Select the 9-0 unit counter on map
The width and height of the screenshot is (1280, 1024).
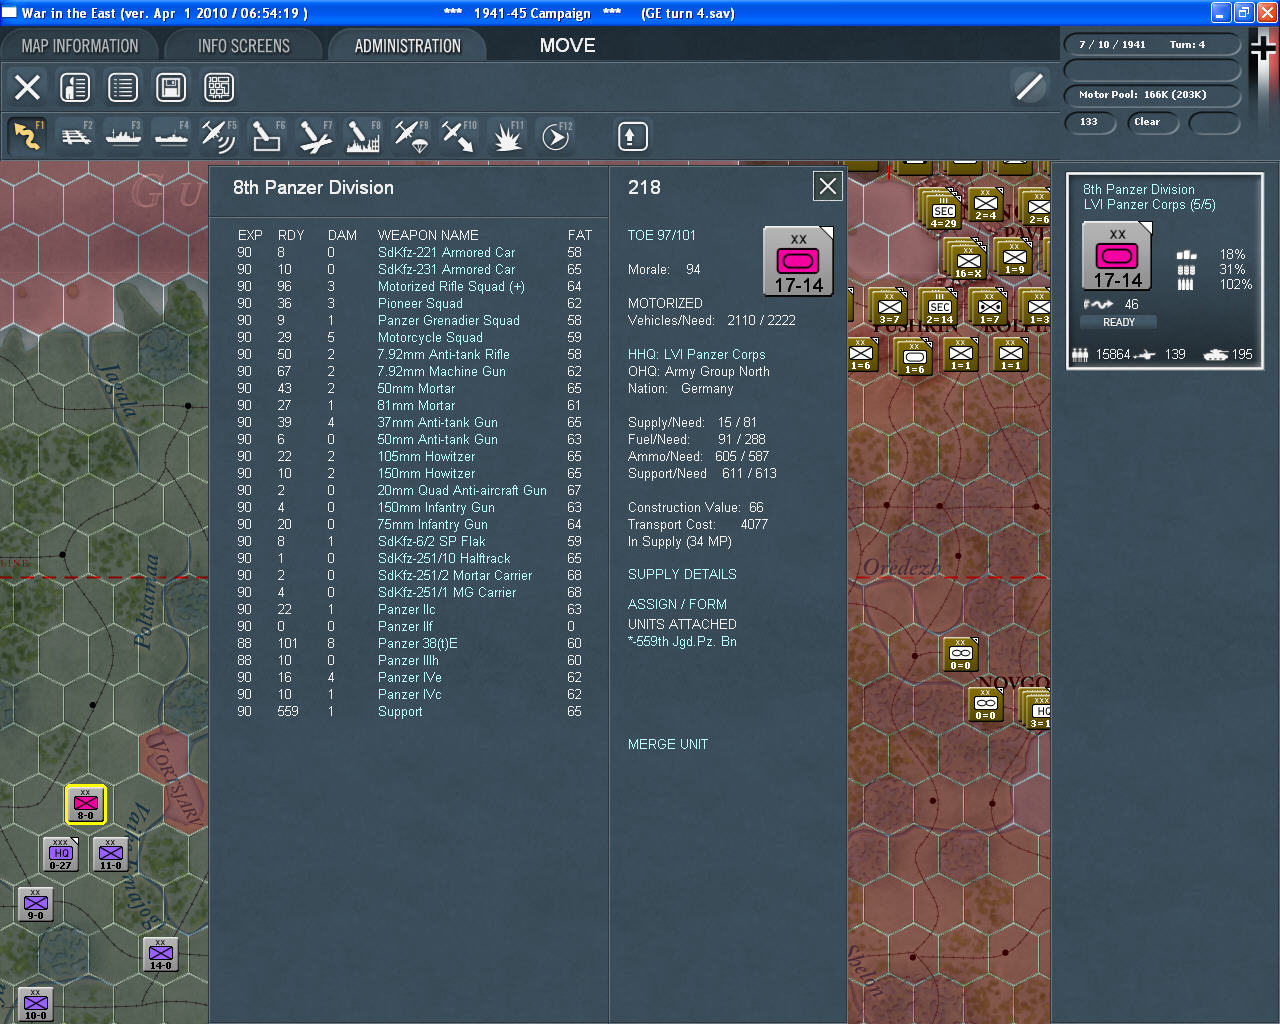pyautogui.click(x=36, y=904)
